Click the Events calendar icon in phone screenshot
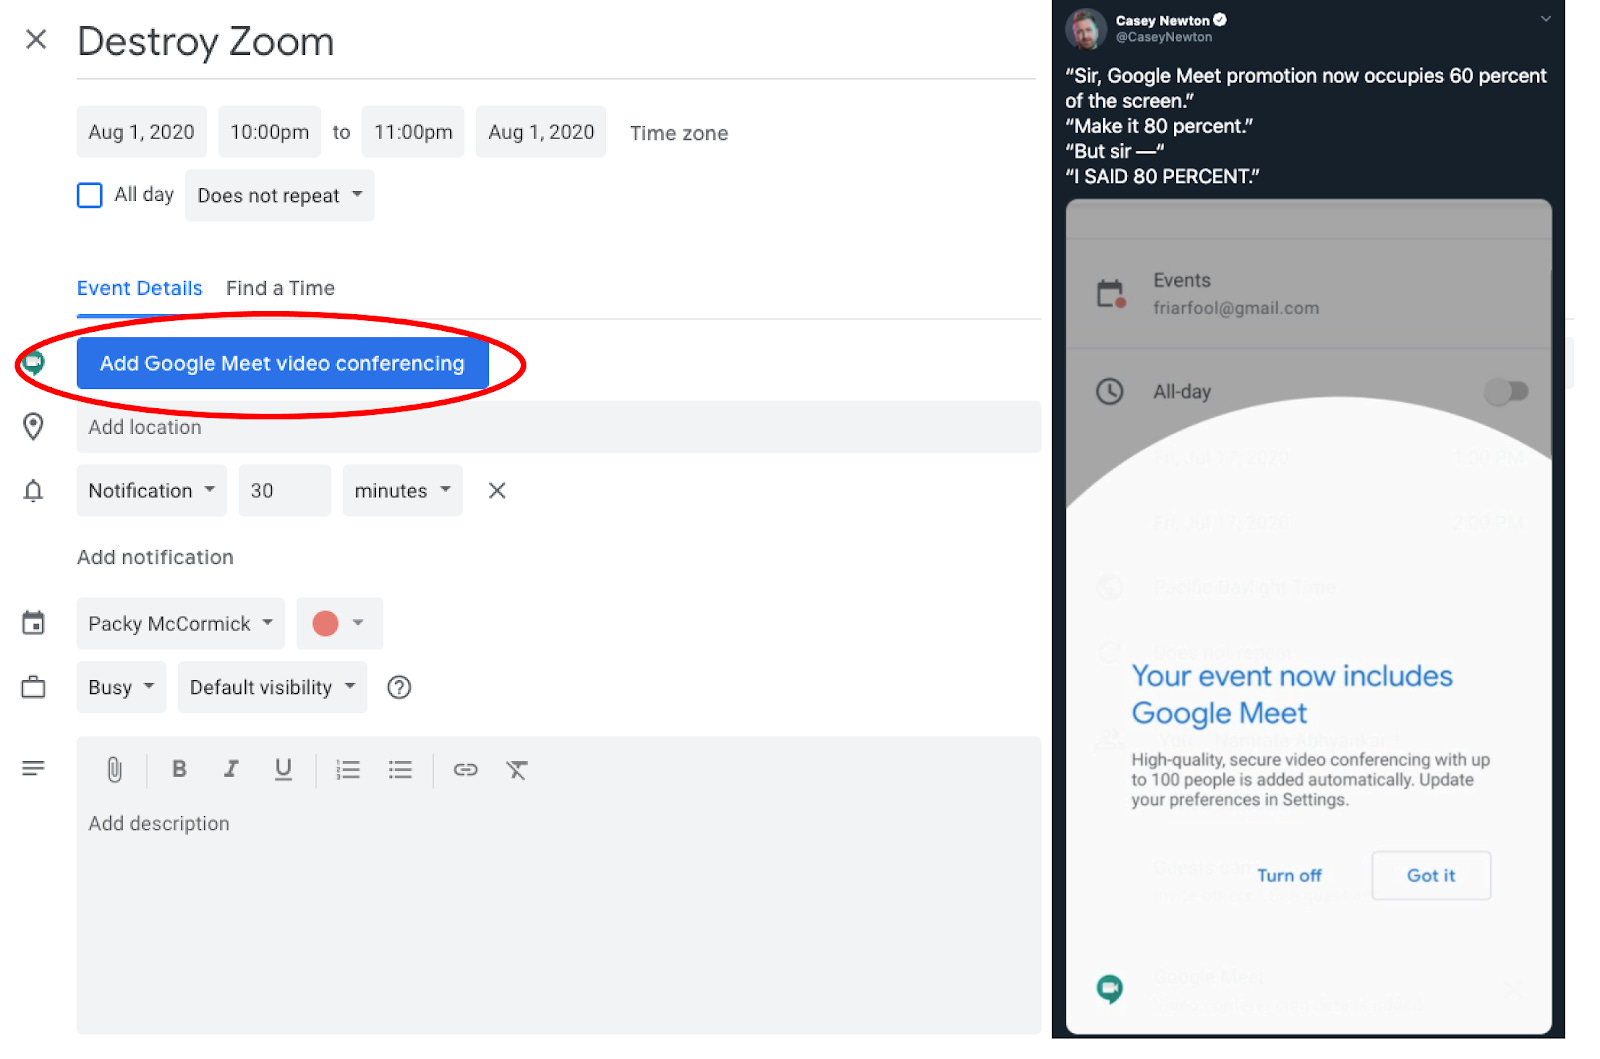Image resolution: width=1600 pixels, height=1059 pixels. [x=1110, y=294]
